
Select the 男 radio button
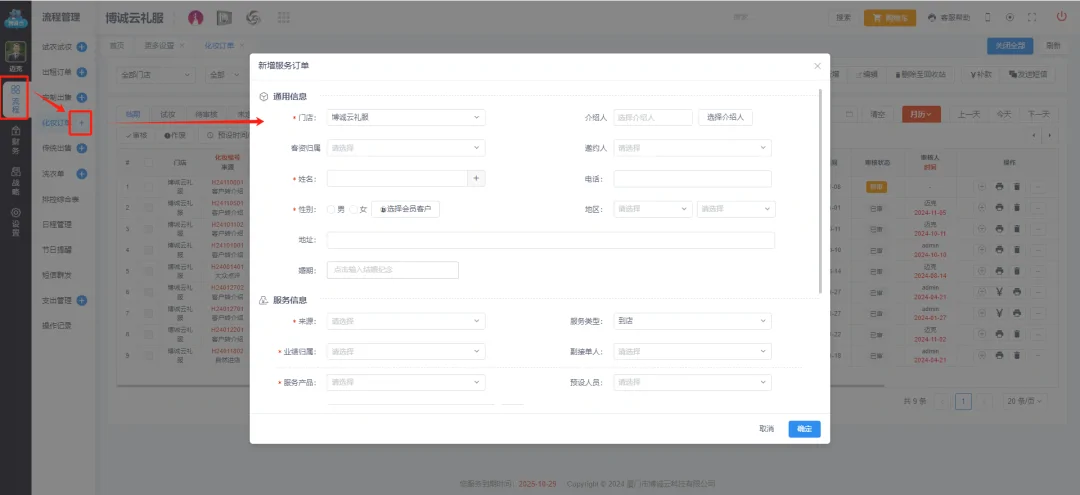(331, 209)
